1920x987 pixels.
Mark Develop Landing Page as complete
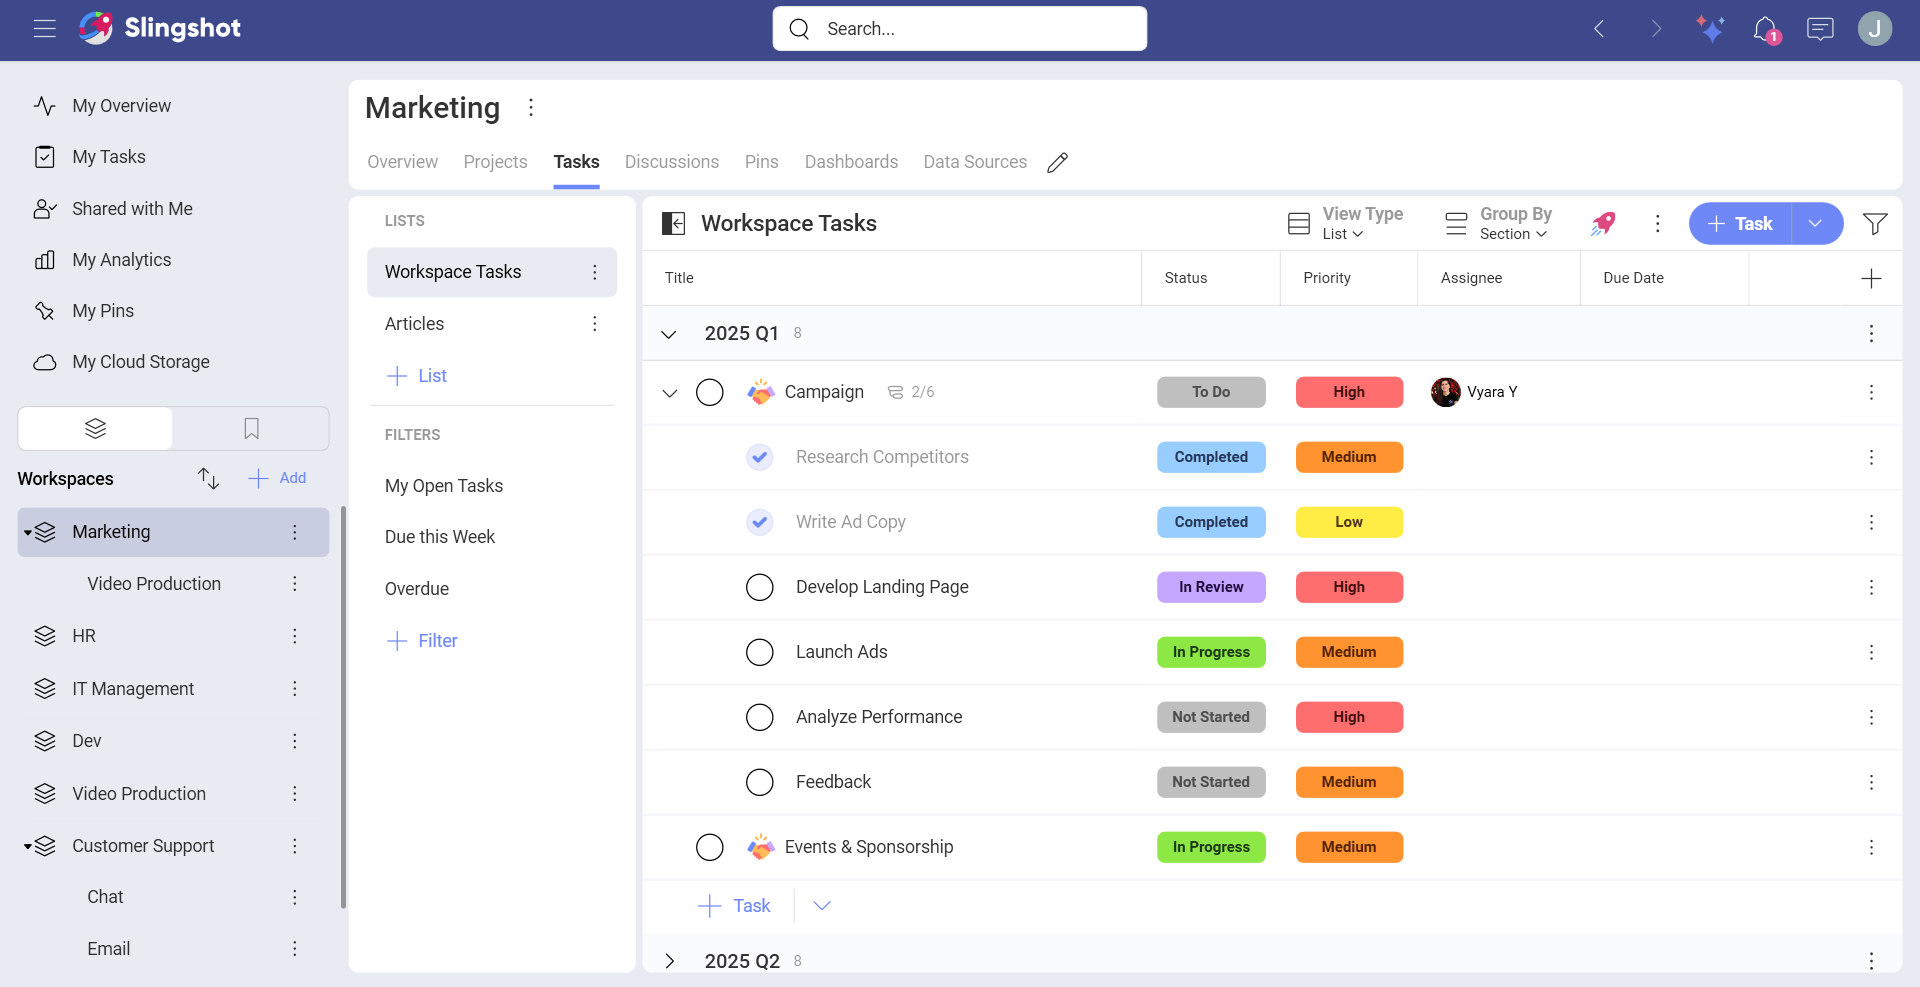[760, 587]
